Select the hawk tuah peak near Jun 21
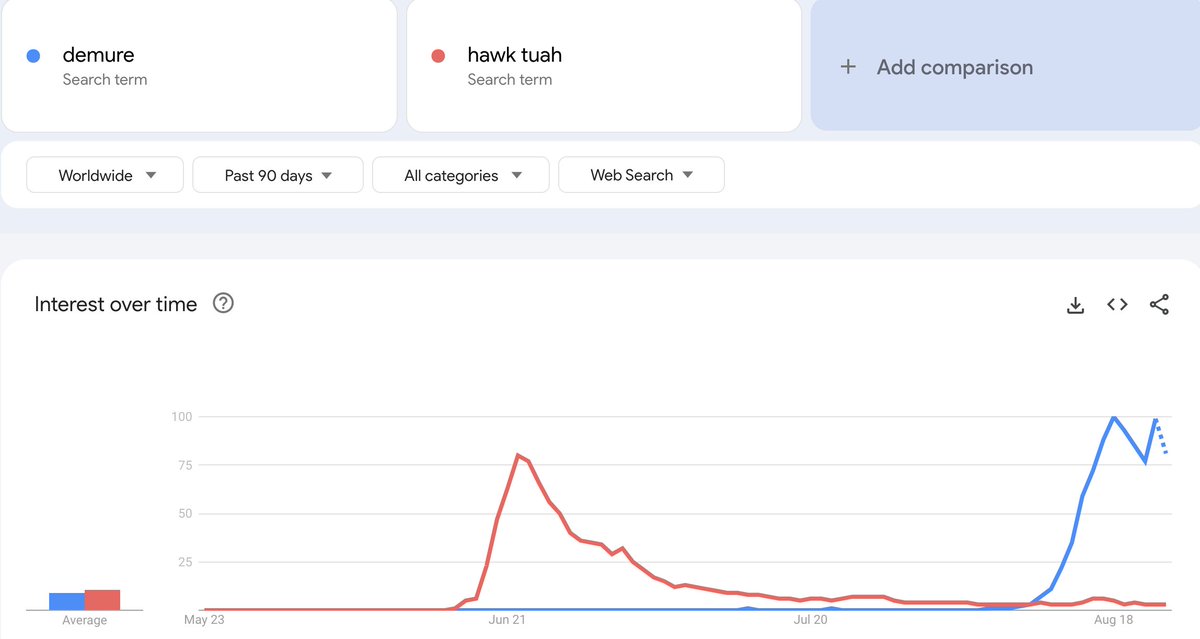The width and height of the screenshot is (1200, 639). point(518,455)
